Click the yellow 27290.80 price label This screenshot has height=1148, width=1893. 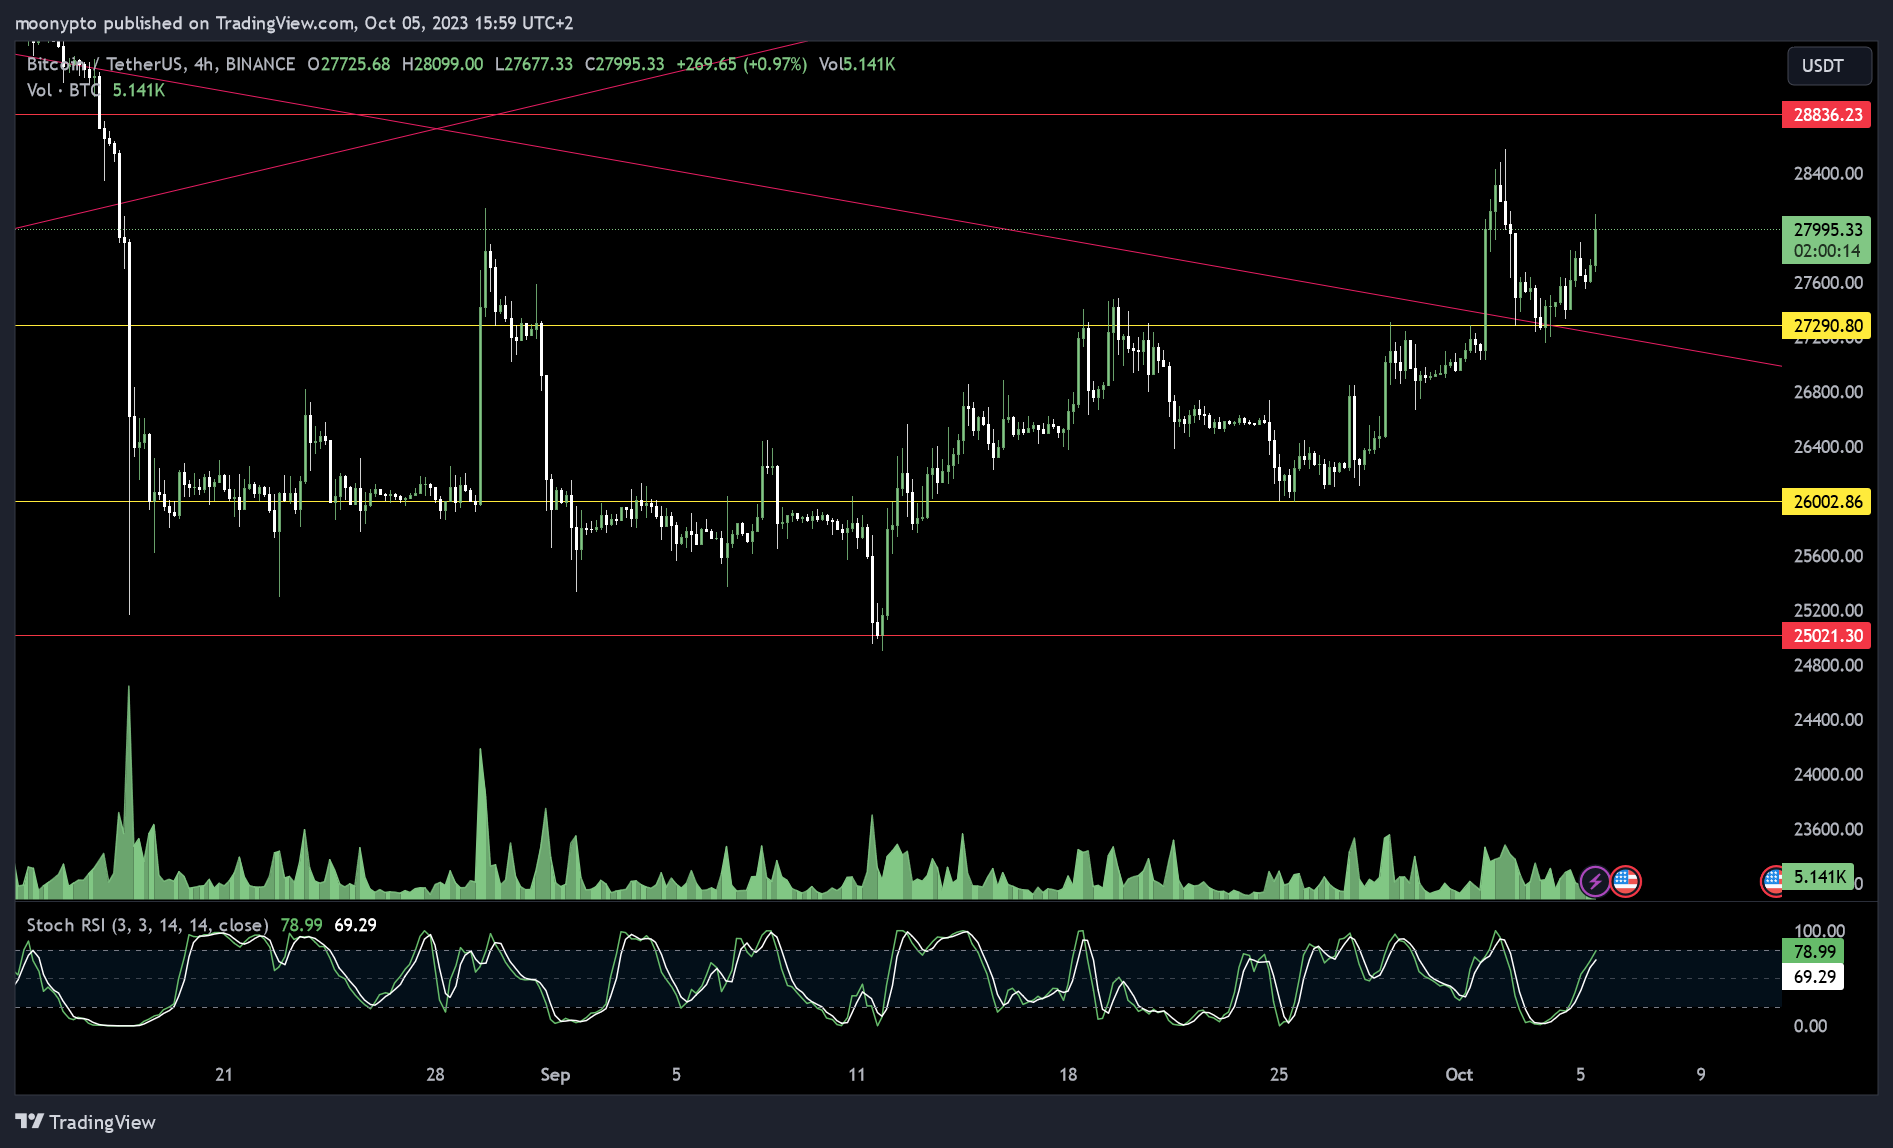1827,326
